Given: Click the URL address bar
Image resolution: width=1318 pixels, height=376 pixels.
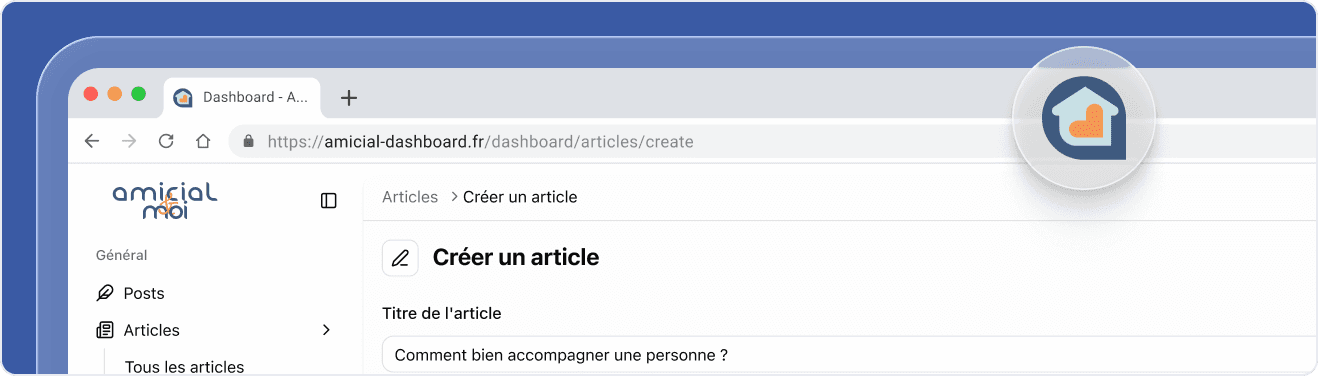Looking at the screenshot, I should point(772,142).
